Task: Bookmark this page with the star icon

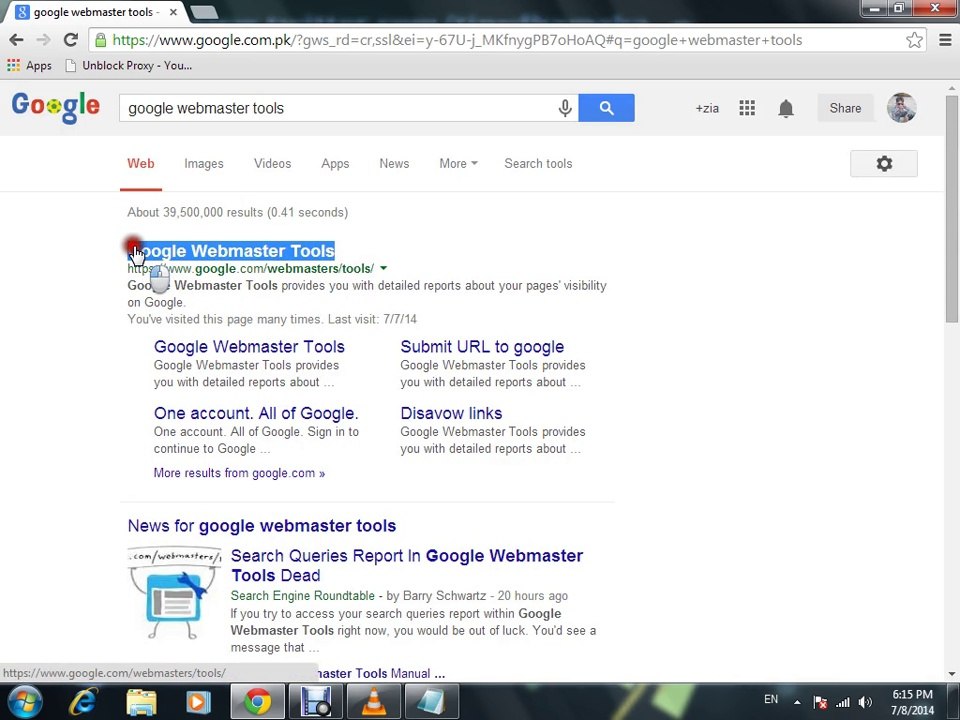Action: coord(914,40)
